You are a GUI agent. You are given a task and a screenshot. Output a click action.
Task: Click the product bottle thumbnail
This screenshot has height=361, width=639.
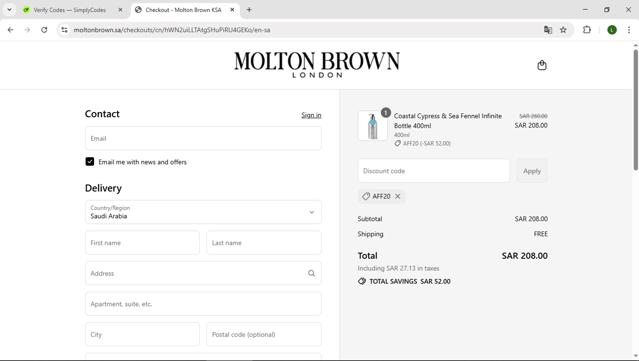coord(372,126)
